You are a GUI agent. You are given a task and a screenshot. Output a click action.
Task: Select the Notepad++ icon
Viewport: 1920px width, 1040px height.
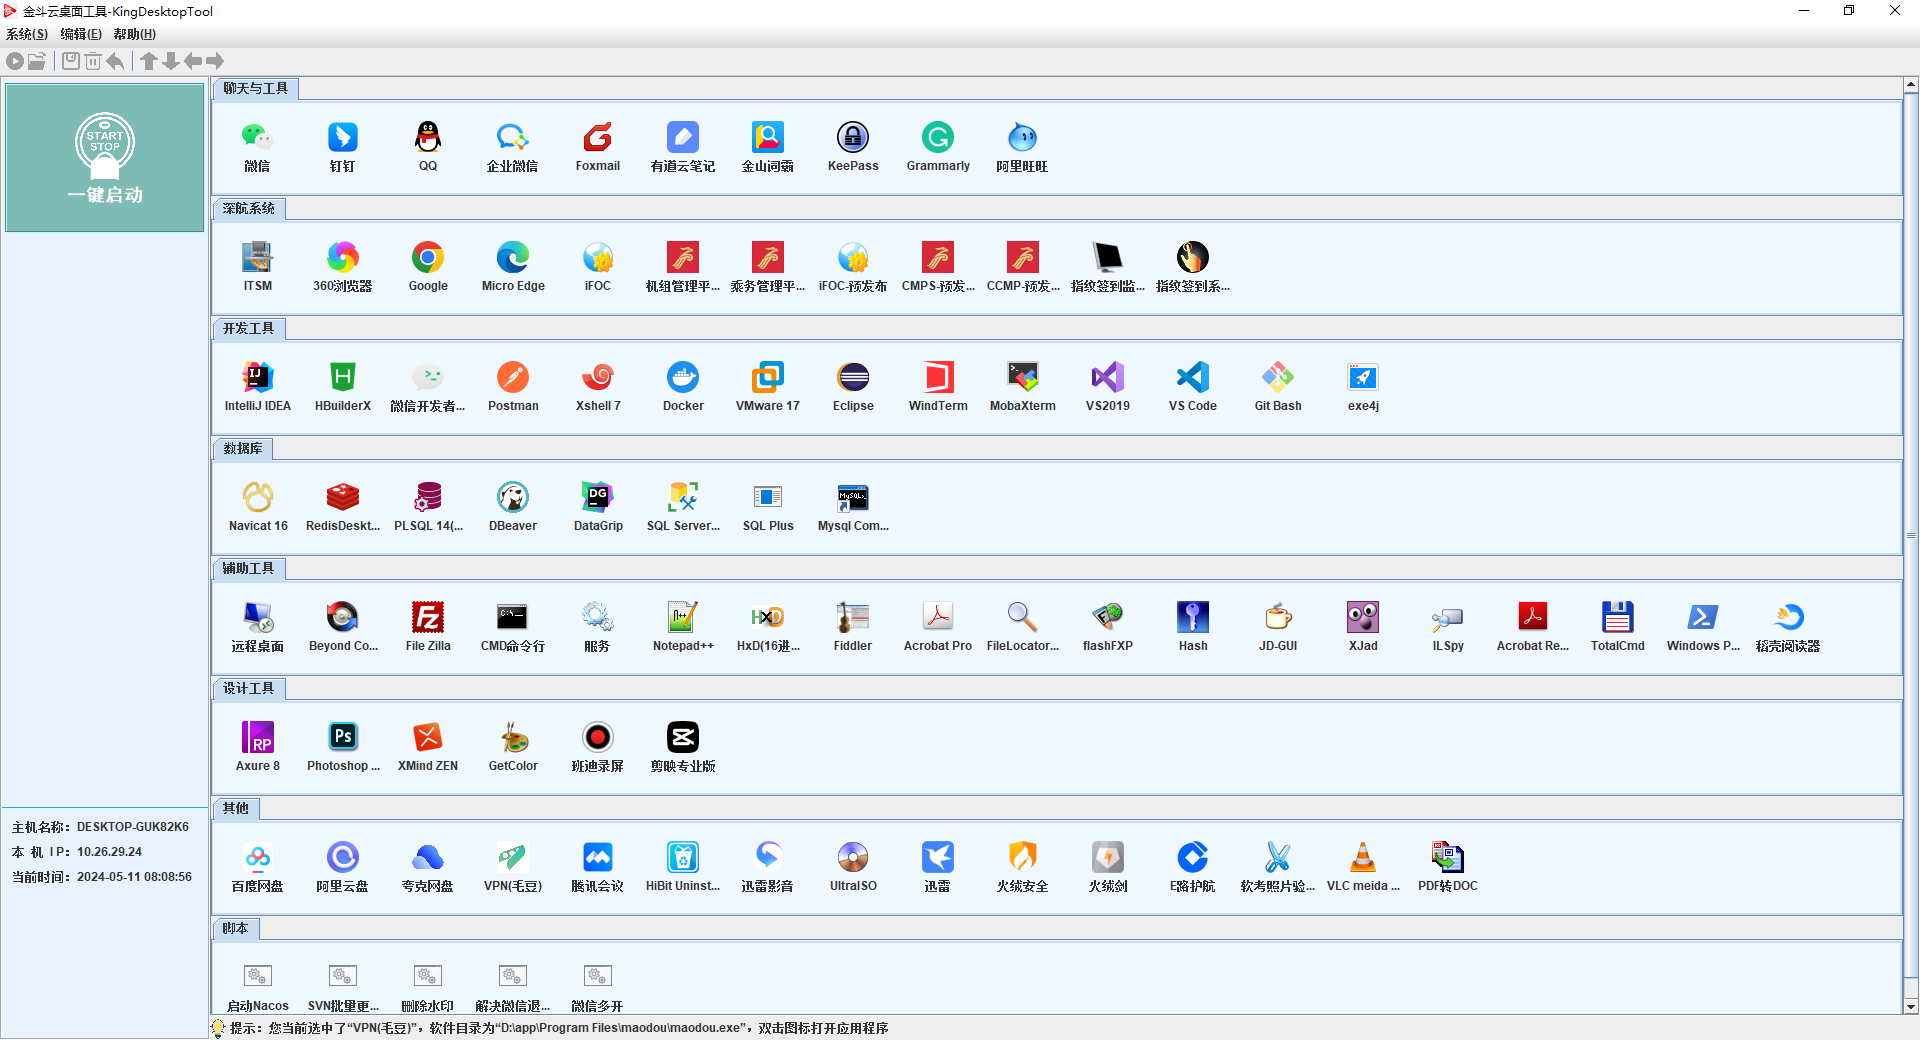[x=683, y=618]
